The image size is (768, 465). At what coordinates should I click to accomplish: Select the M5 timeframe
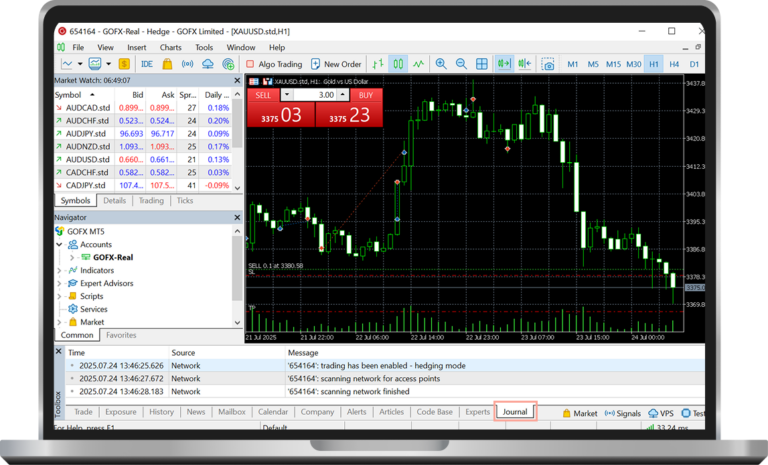pyautogui.click(x=593, y=64)
